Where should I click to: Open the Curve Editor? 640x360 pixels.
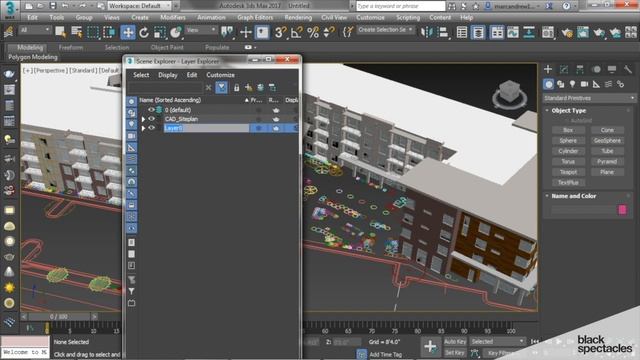tap(513, 32)
